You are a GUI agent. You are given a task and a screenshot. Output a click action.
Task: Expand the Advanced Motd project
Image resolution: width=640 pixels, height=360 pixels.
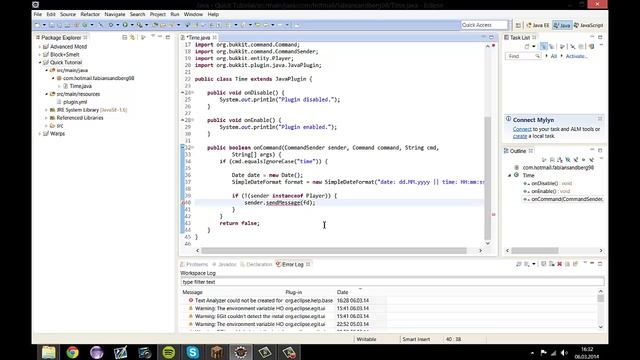pyautogui.click(x=40, y=47)
